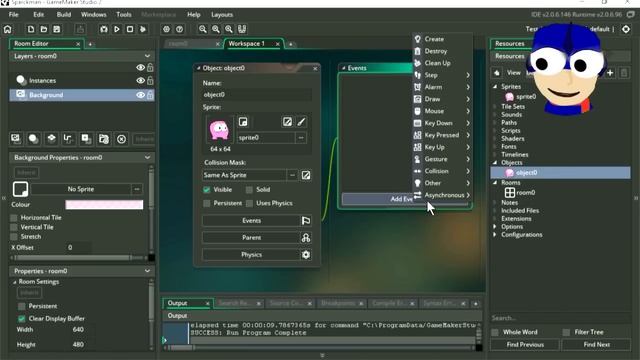Enable object Persistent checkbox
Screen dimensions: 640x360
[207, 203]
